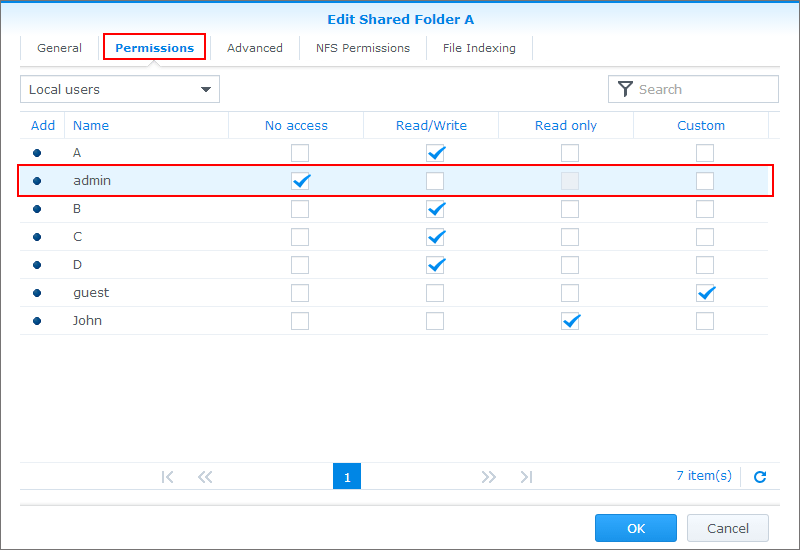The height and width of the screenshot is (550, 800).
Task: Open the File Indexing tab
Action: click(479, 48)
